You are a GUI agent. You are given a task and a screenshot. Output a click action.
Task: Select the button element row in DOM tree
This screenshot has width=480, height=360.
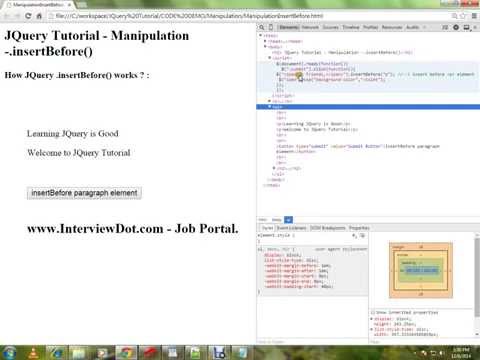pos(357,149)
